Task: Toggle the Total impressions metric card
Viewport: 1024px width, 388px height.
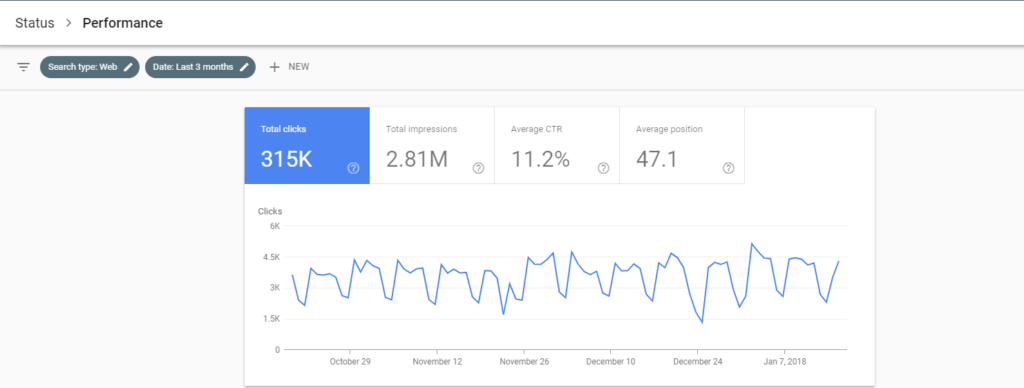Action: (432, 146)
